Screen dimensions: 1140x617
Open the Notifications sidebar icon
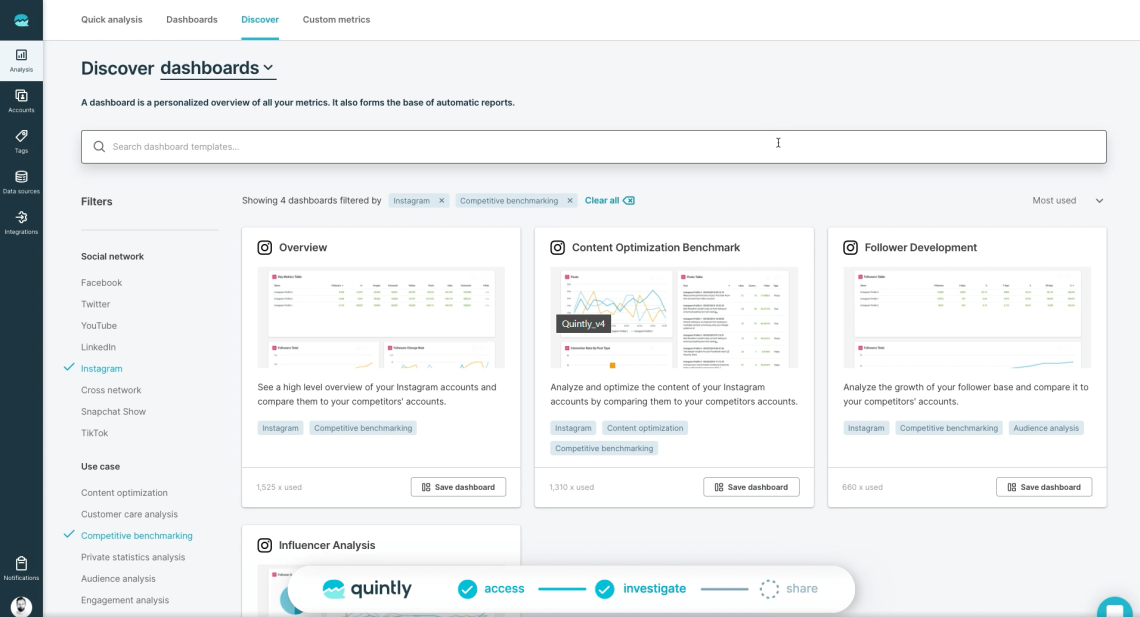[21, 568]
